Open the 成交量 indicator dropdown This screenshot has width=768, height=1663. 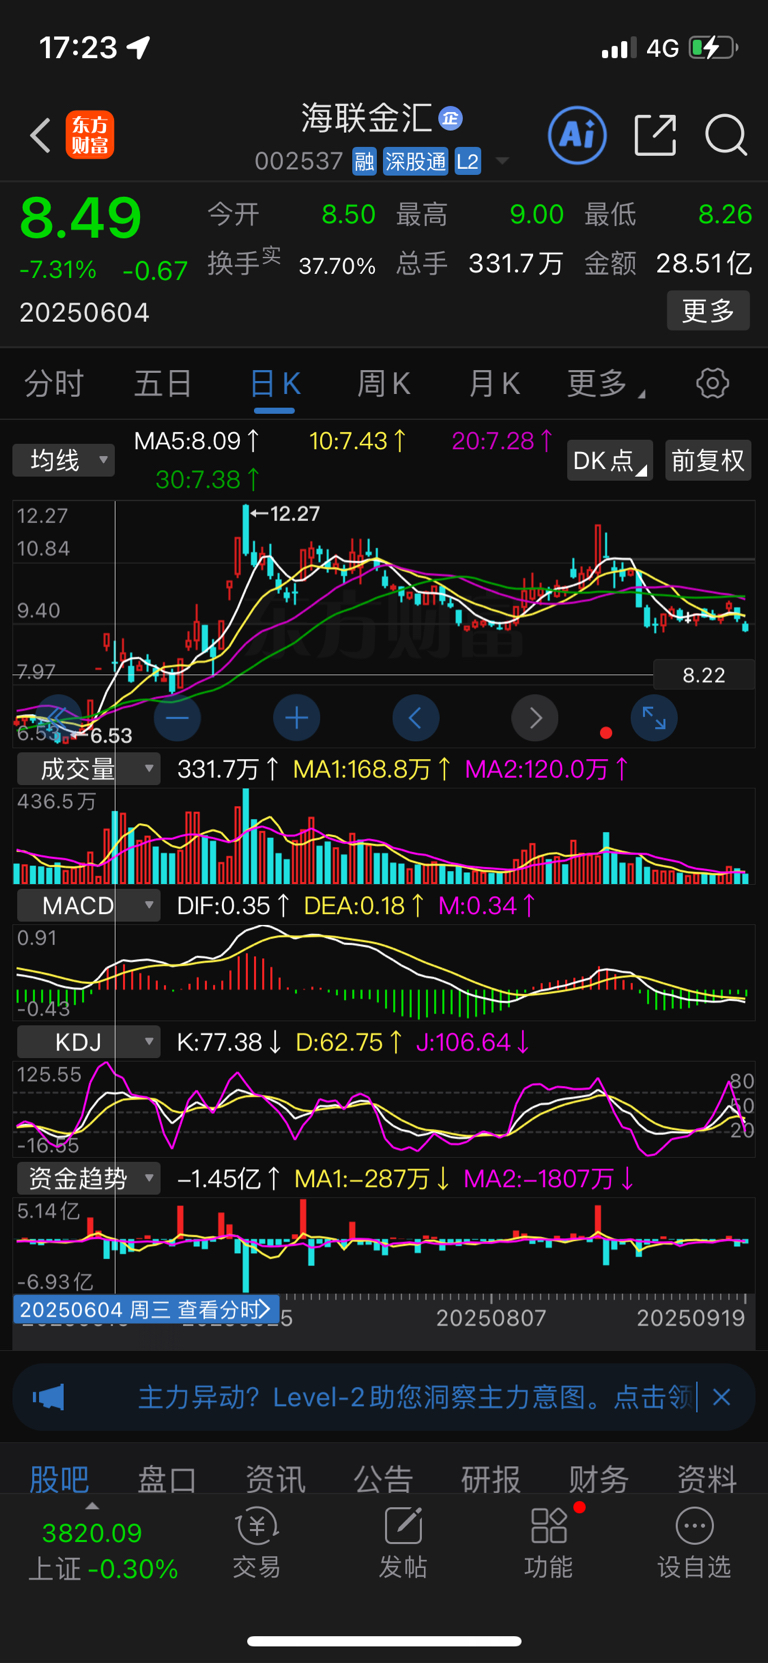(88, 769)
